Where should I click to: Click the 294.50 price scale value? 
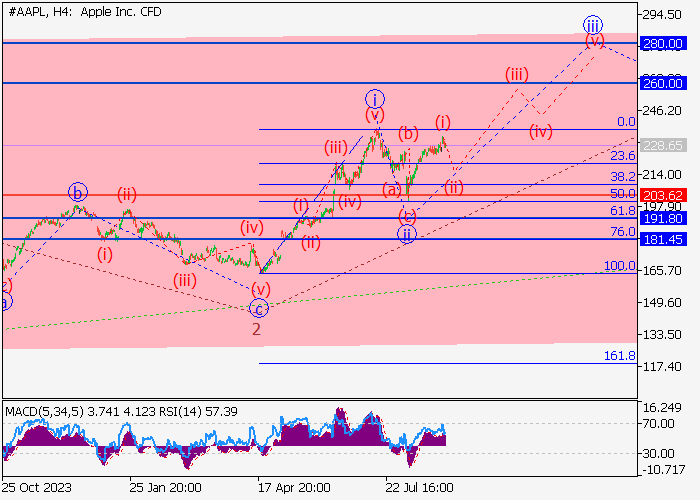point(662,15)
